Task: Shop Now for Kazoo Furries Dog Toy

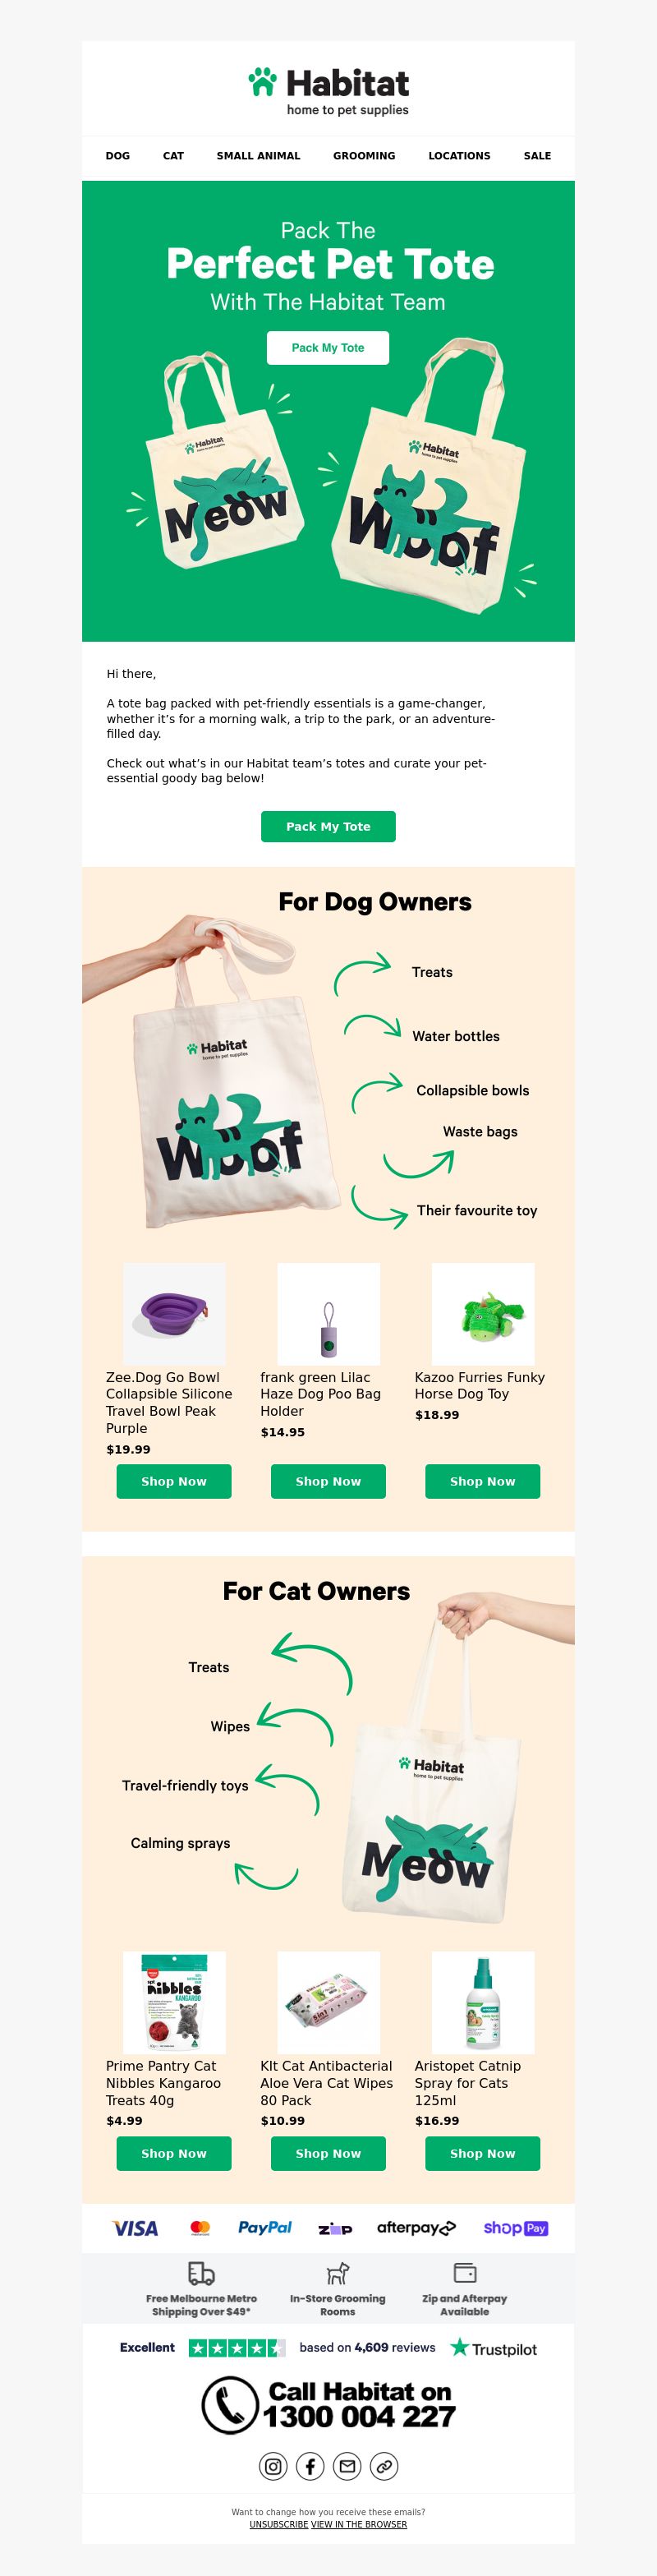Action: tap(483, 1481)
